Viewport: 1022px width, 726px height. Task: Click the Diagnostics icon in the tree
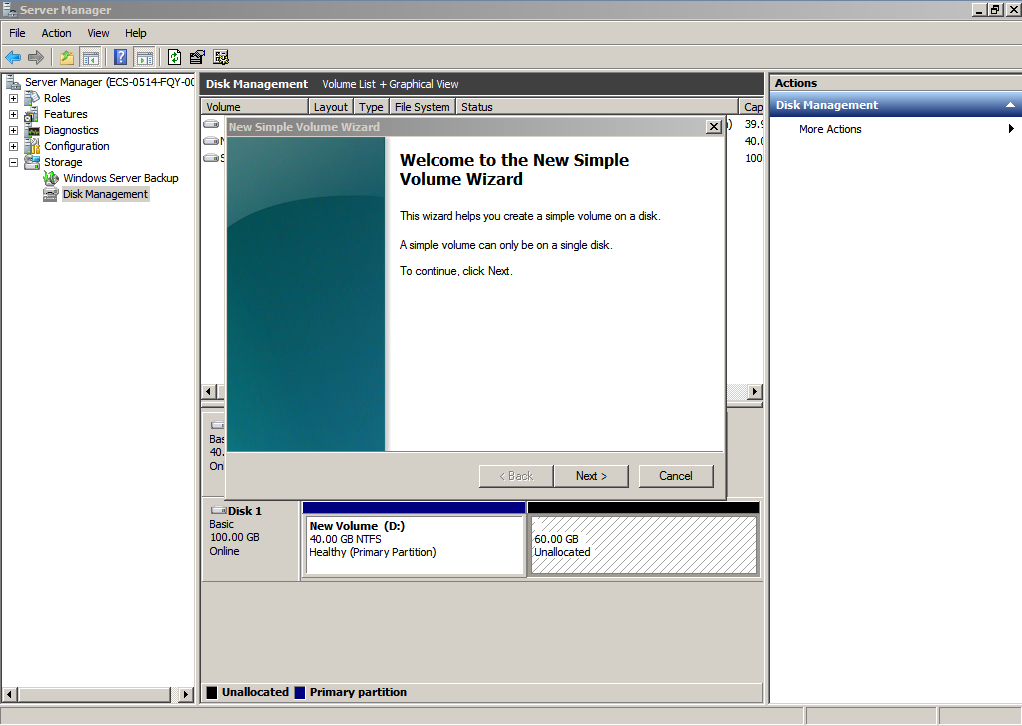tap(32, 130)
